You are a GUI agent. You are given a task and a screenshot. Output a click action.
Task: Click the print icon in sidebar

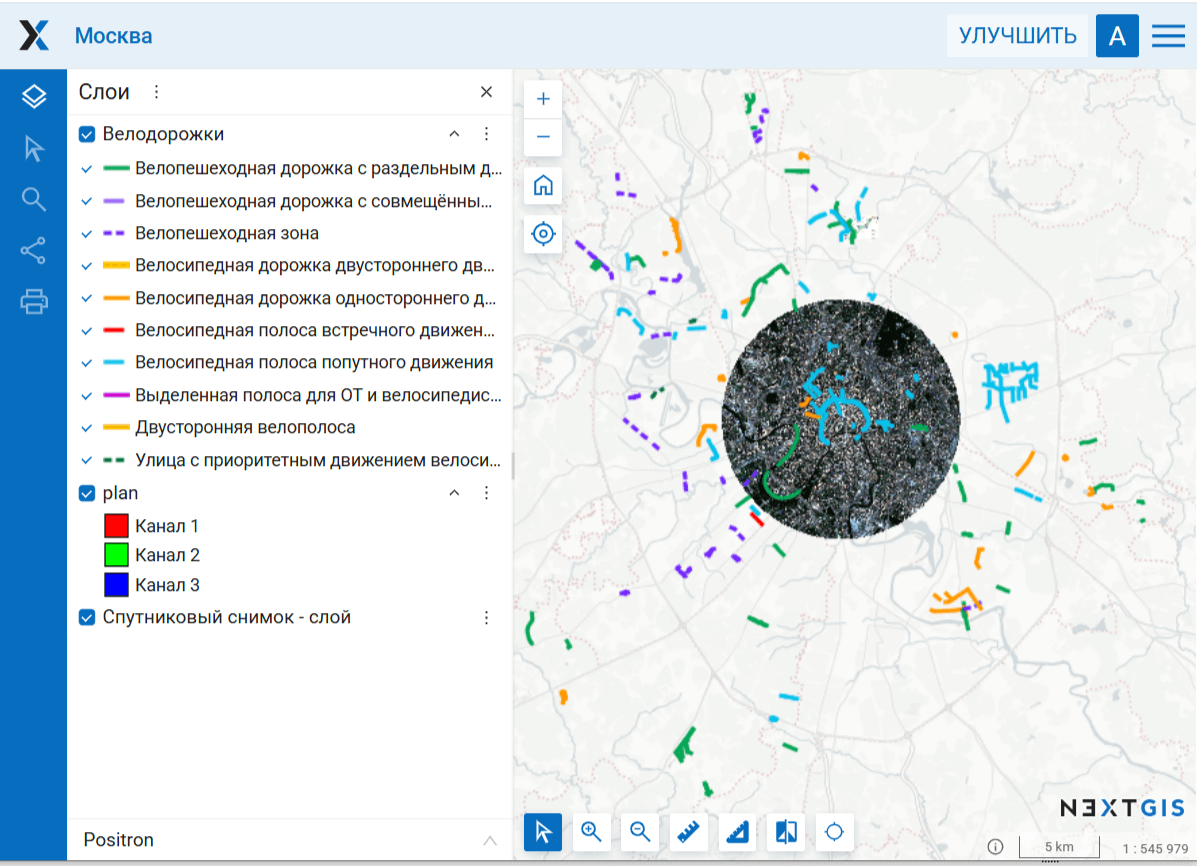click(34, 301)
